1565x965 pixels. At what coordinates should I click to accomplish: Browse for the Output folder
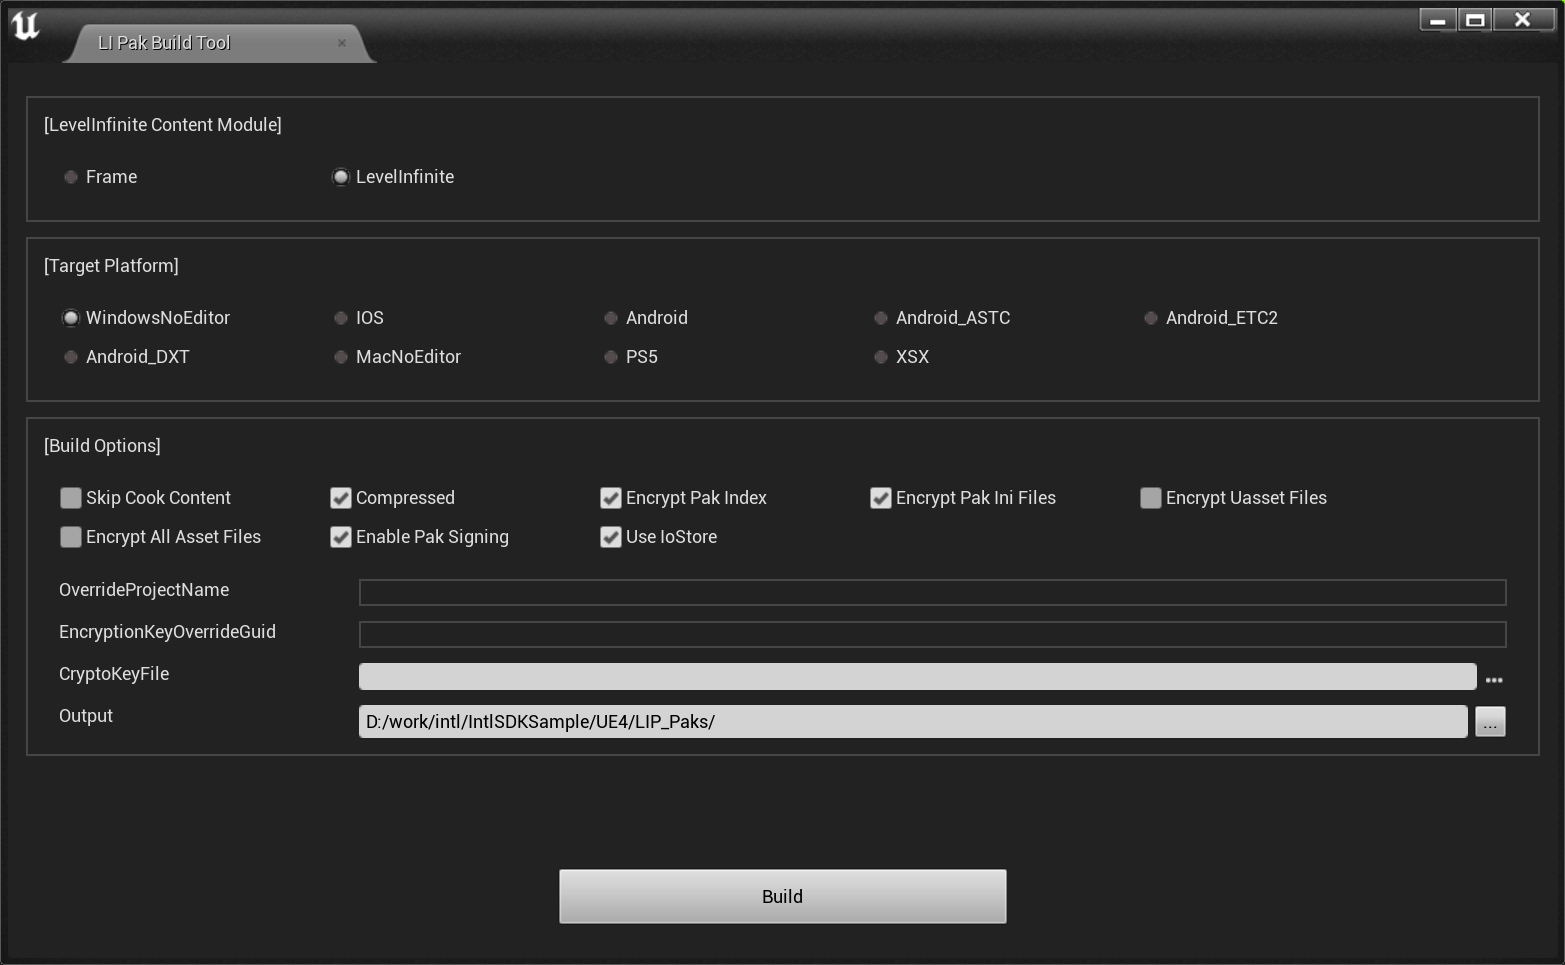1490,721
